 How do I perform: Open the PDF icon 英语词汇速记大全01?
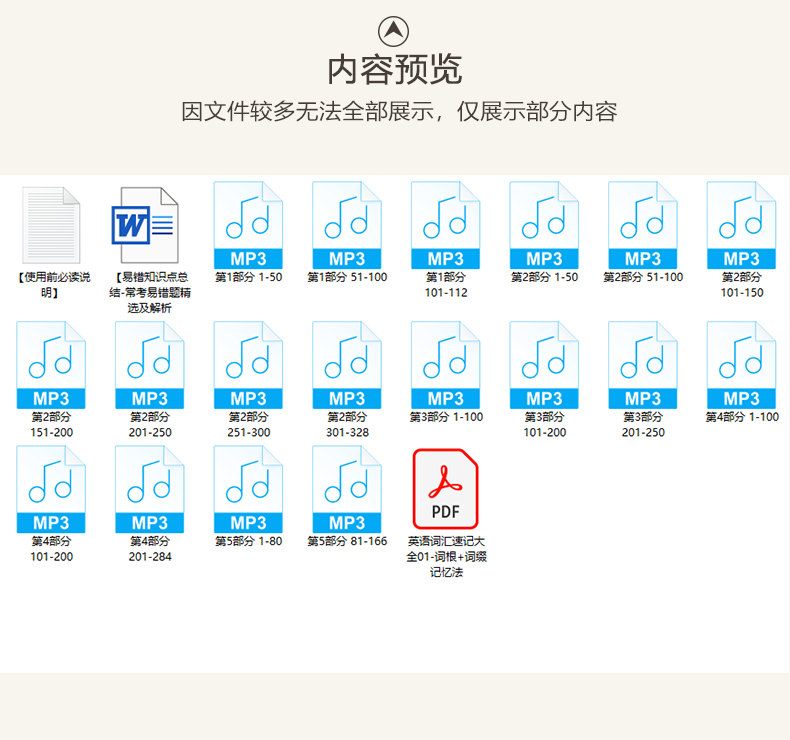point(445,489)
